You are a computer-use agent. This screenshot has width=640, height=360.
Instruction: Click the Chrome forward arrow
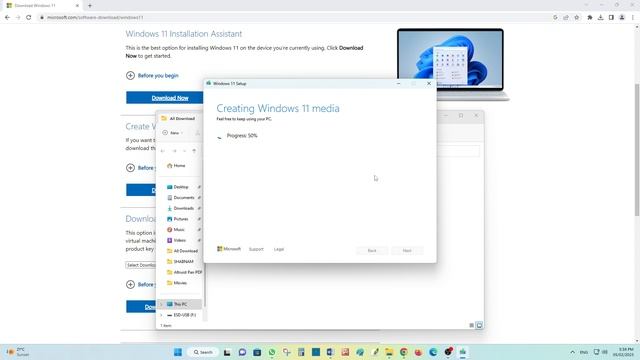pos(18,18)
